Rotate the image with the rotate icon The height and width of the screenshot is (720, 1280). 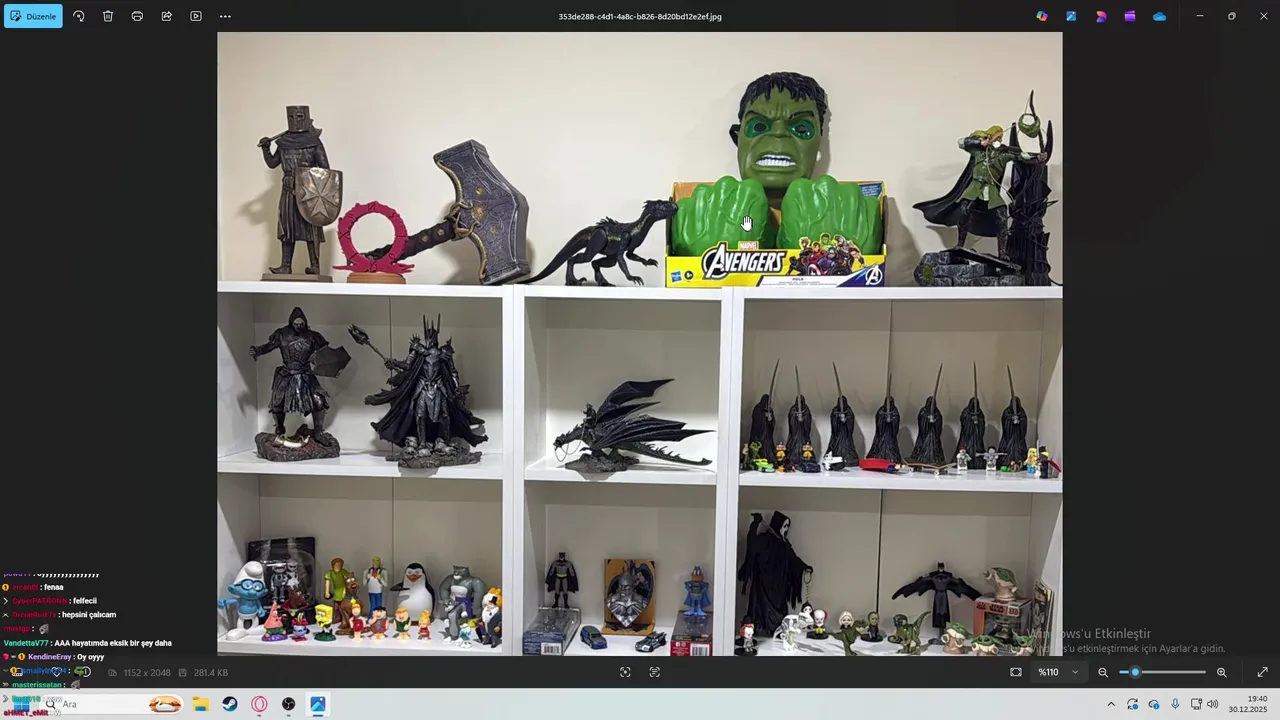pyautogui.click(x=79, y=16)
